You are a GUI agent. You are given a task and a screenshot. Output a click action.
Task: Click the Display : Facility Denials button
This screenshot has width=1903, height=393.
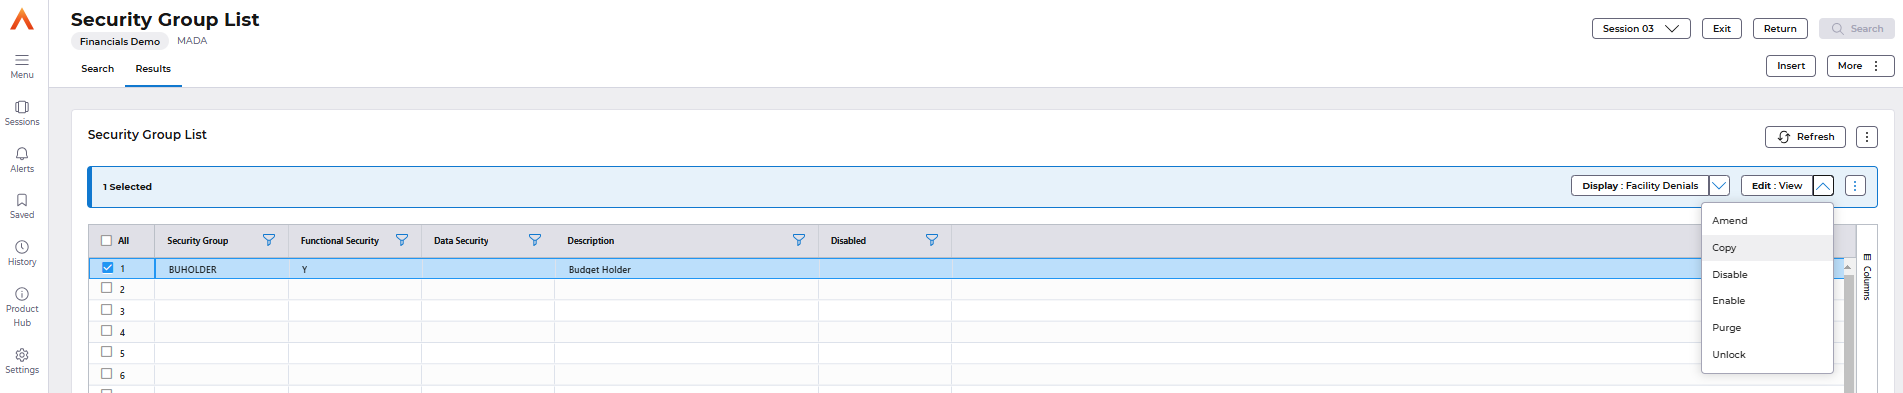coord(1640,186)
